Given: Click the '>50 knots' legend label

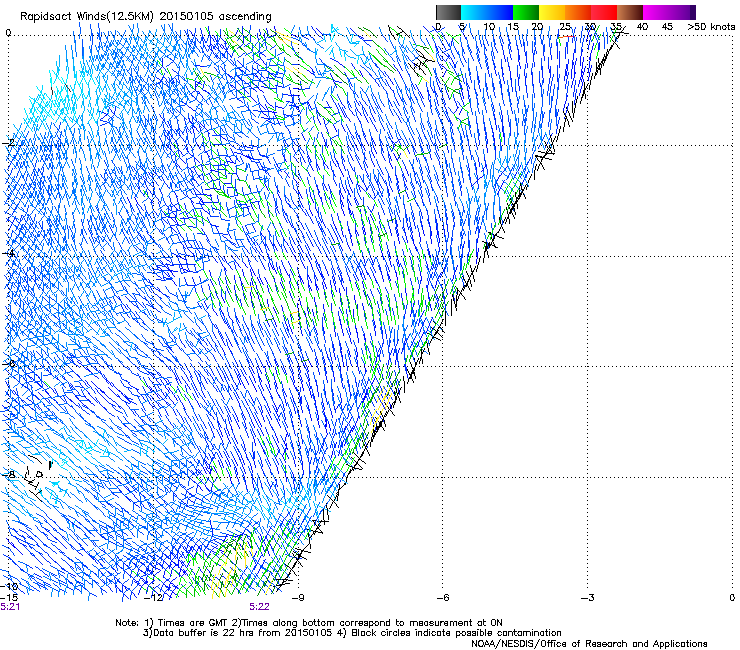Looking at the screenshot, I should [x=711, y=27].
